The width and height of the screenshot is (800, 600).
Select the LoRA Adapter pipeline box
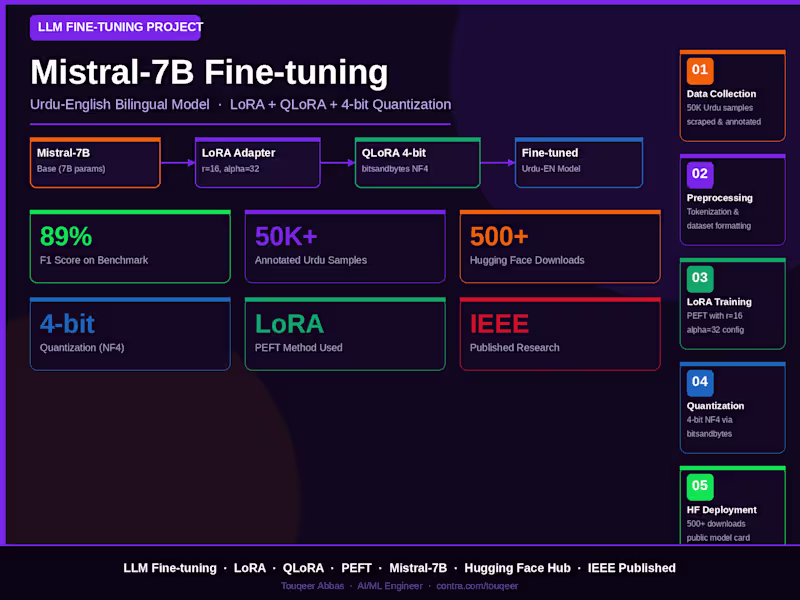click(258, 163)
